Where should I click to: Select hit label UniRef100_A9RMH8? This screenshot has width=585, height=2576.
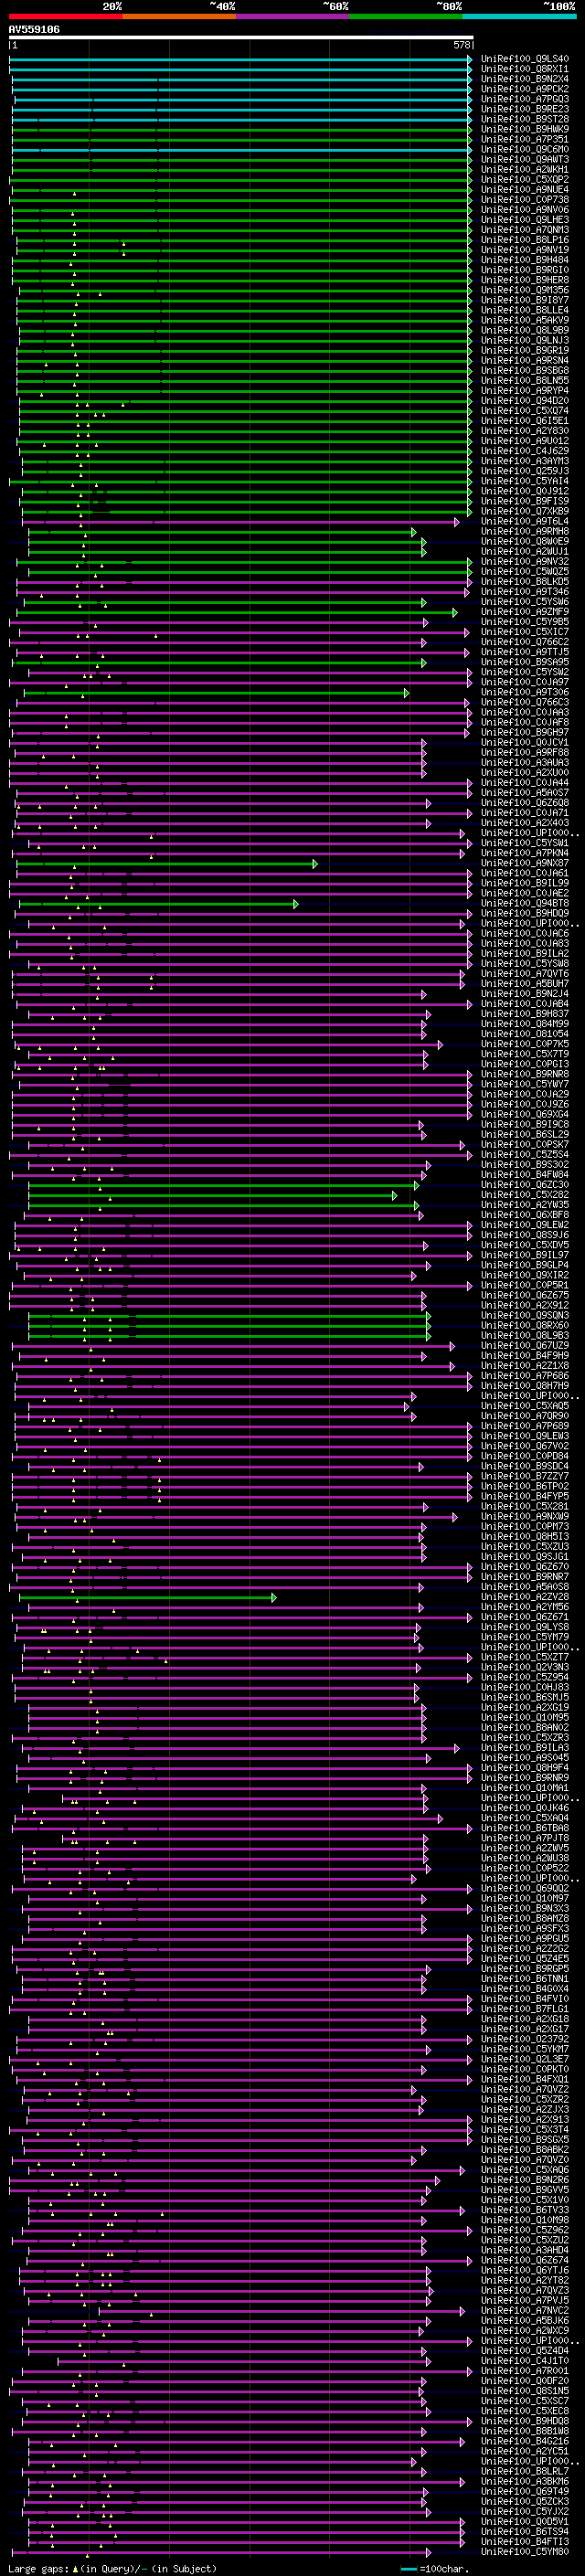point(525,531)
